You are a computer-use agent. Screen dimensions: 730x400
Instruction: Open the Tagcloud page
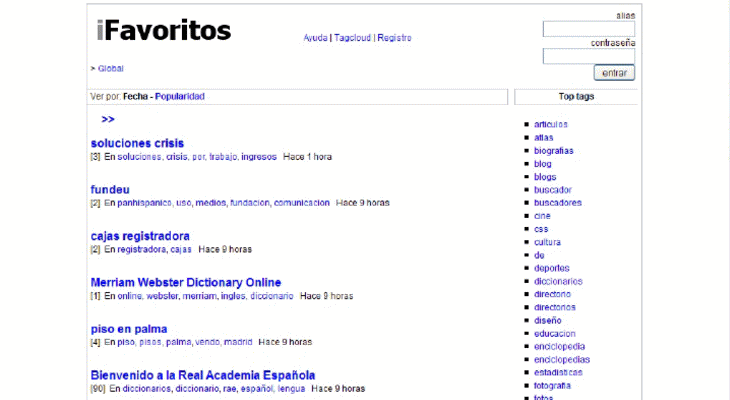click(352, 38)
